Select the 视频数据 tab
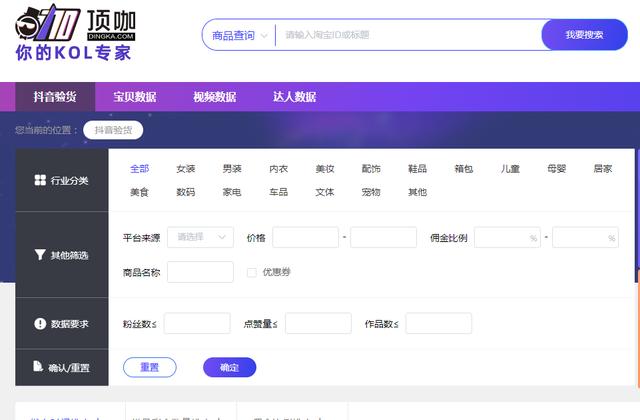This screenshot has height=420, width=640. 215,97
